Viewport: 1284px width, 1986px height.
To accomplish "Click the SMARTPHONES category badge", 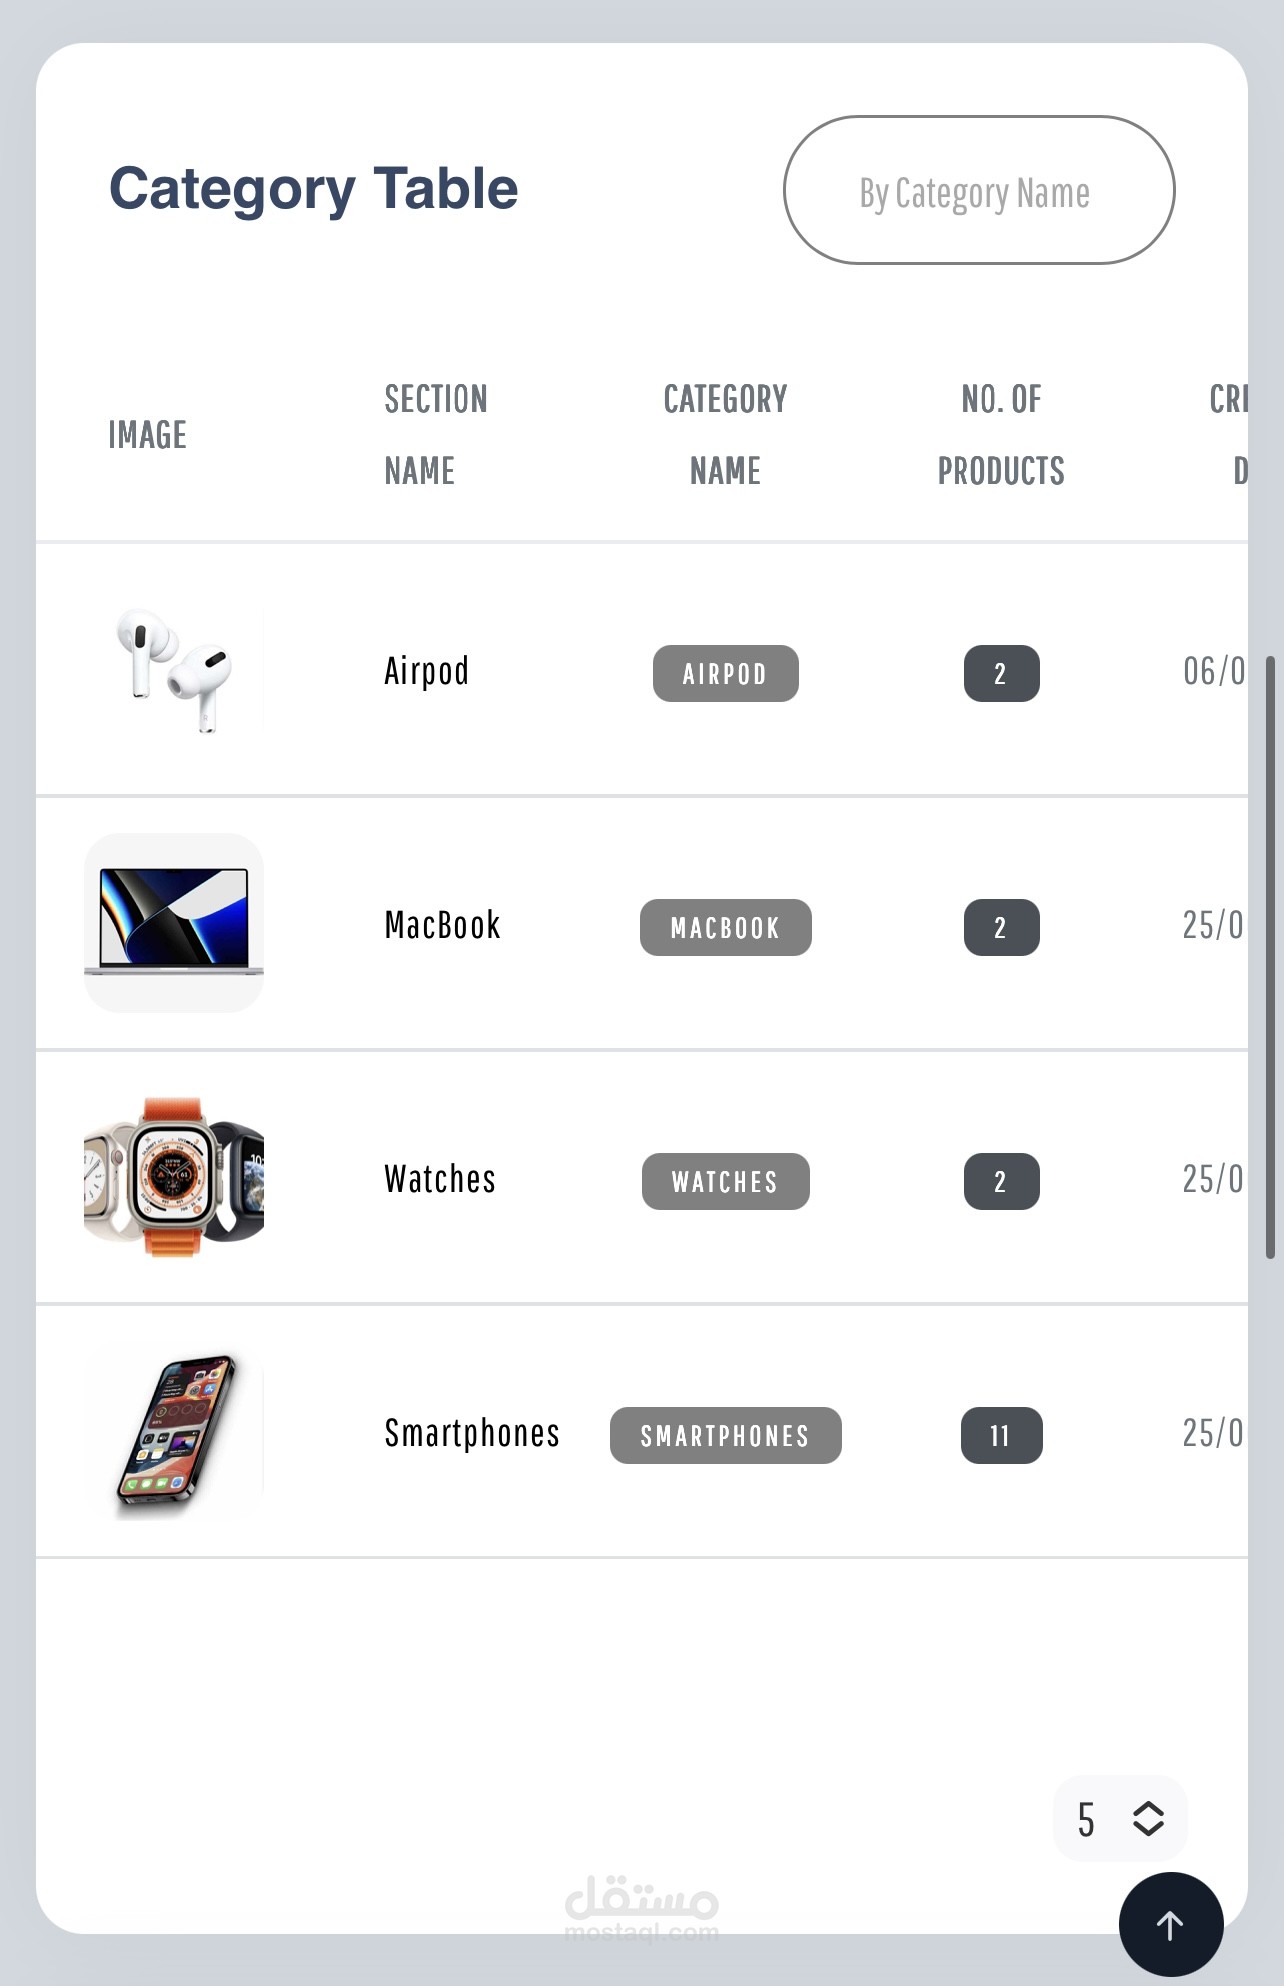I will point(726,1436).
